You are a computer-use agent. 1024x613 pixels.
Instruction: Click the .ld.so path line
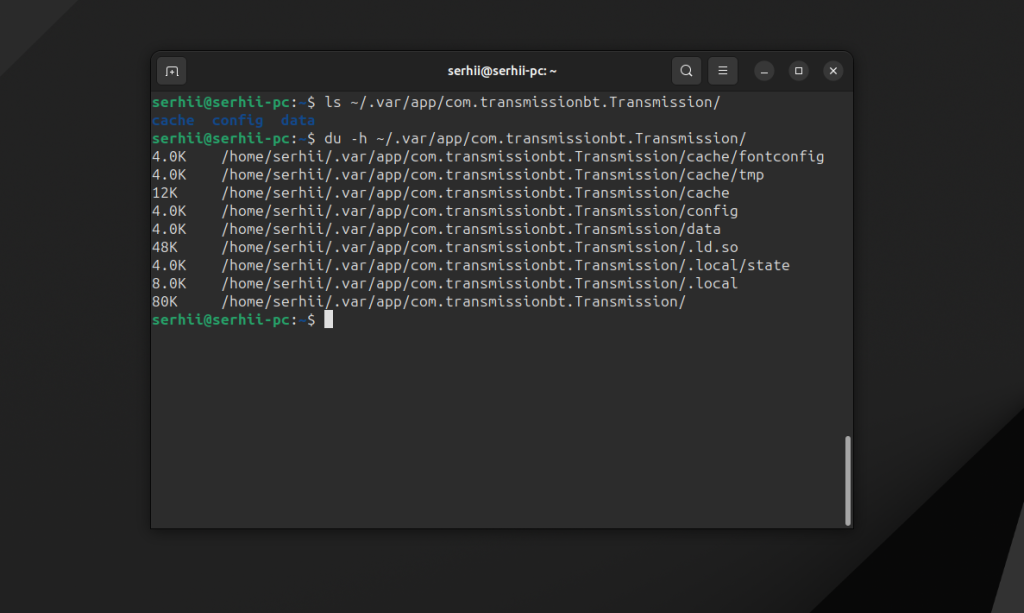pyautogui.click(x=445, y=247)
